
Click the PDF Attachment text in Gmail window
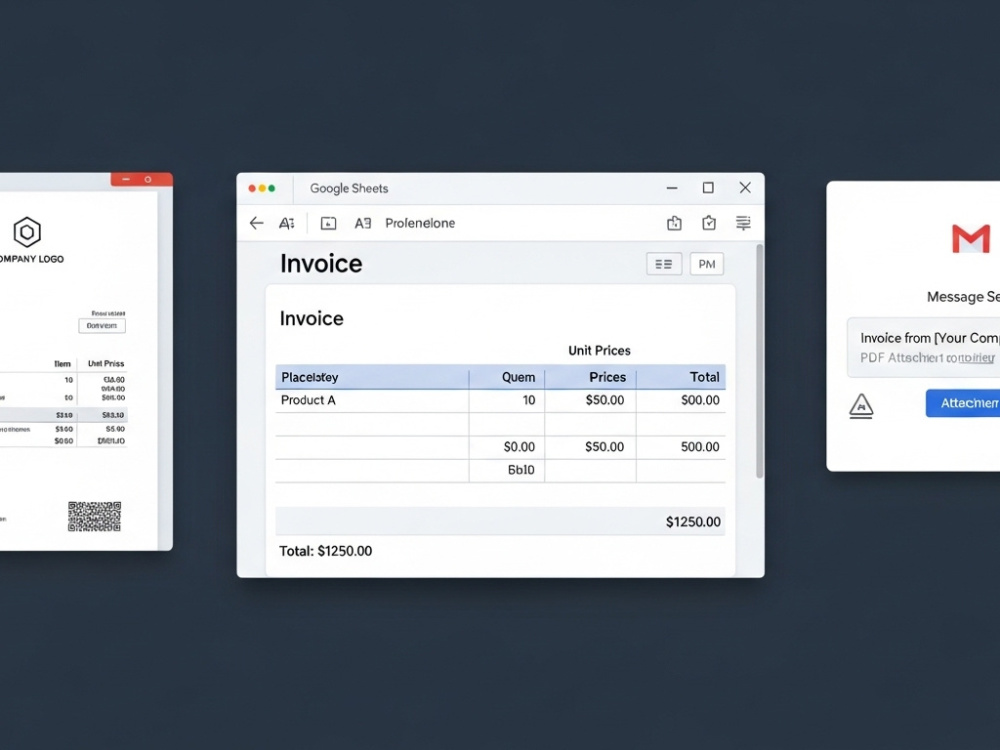[927, 358]
